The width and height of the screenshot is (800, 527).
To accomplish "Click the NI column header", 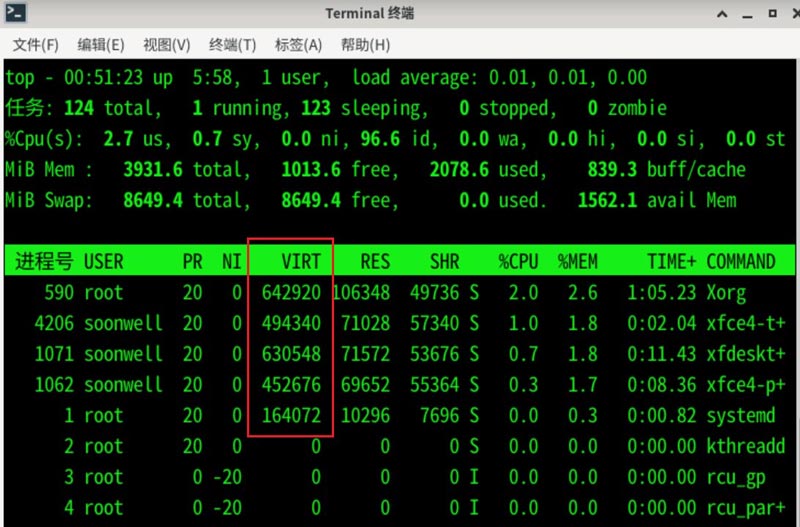I will [x=232, y=262].
